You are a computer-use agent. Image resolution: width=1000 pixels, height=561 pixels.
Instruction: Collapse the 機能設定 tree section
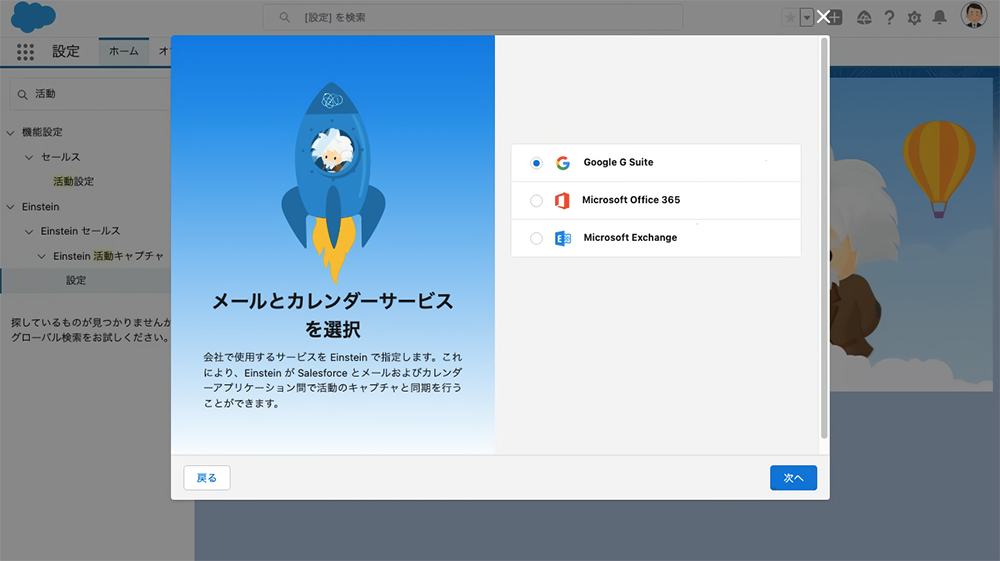click(10, 133)
